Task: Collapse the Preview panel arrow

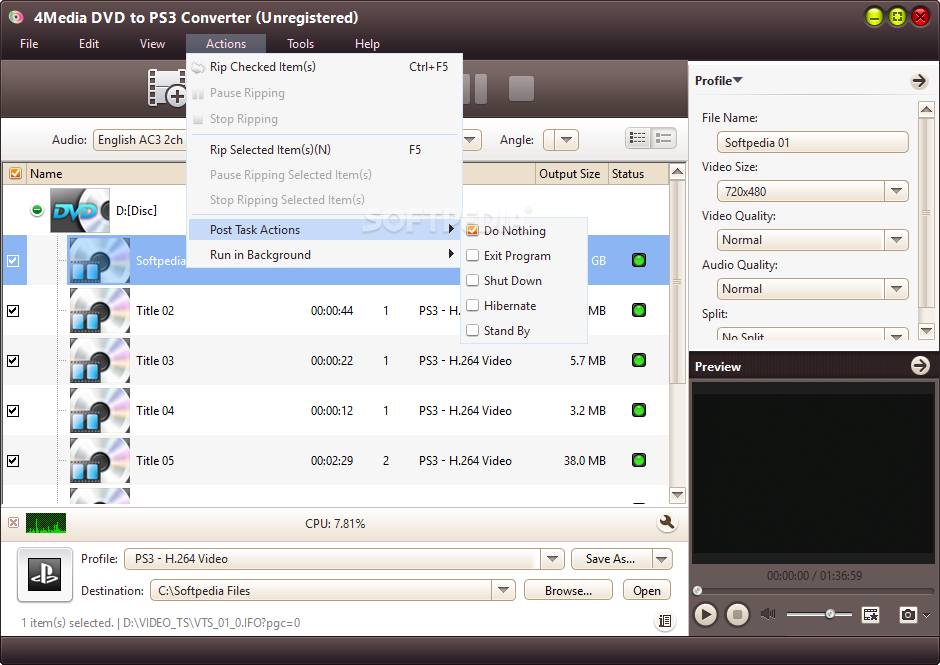Action: [920, 365]
